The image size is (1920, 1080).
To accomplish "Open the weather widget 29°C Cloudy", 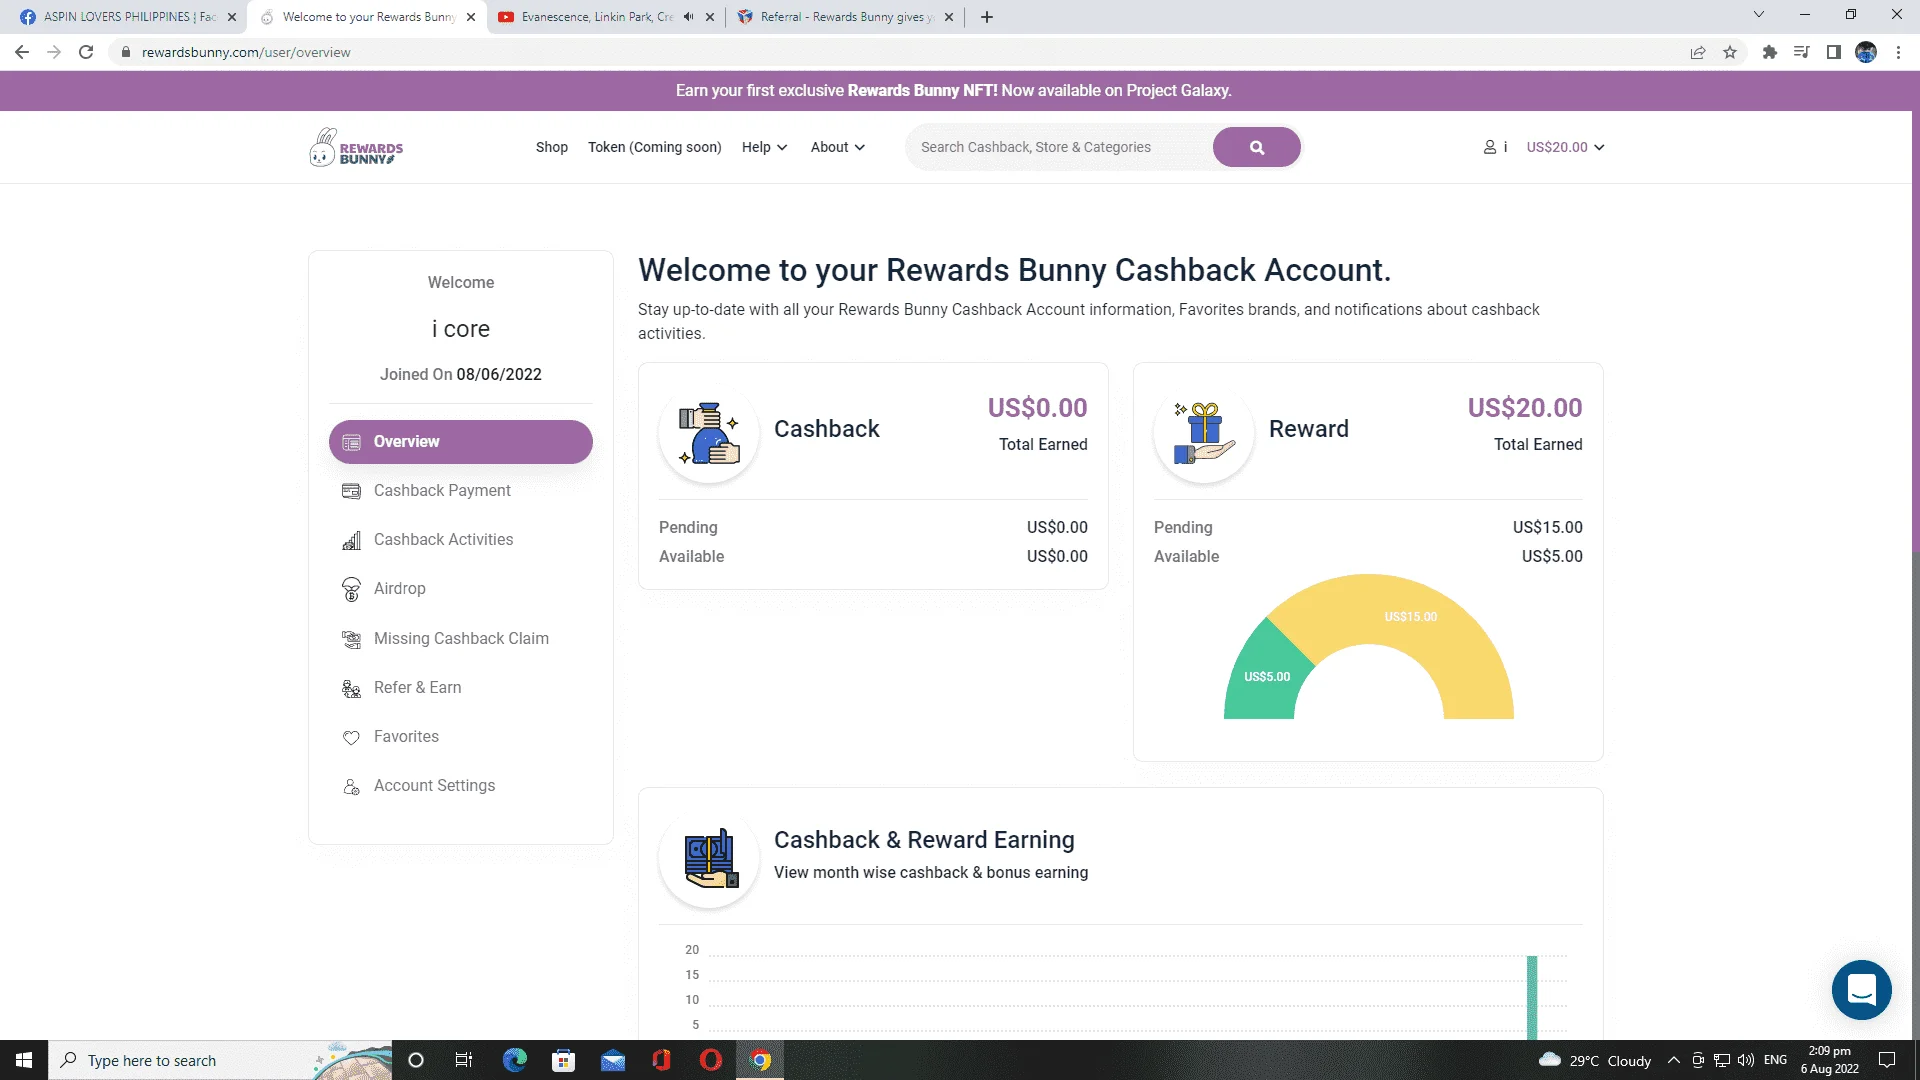I will [1595, 1060].
